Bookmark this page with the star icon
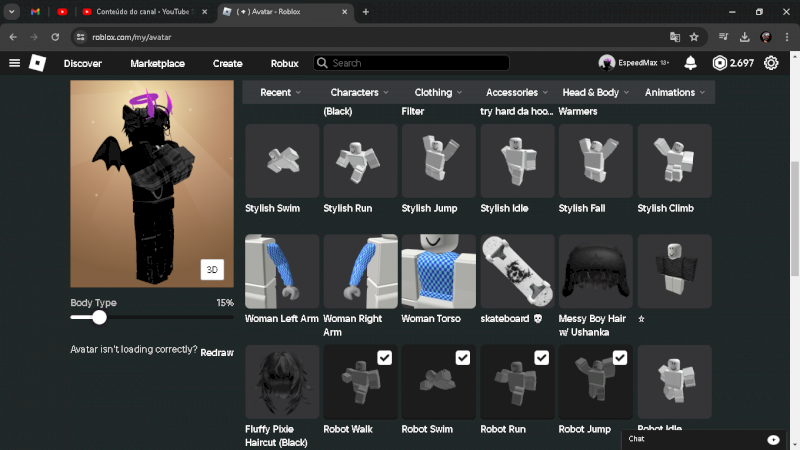 click(694, 37)
